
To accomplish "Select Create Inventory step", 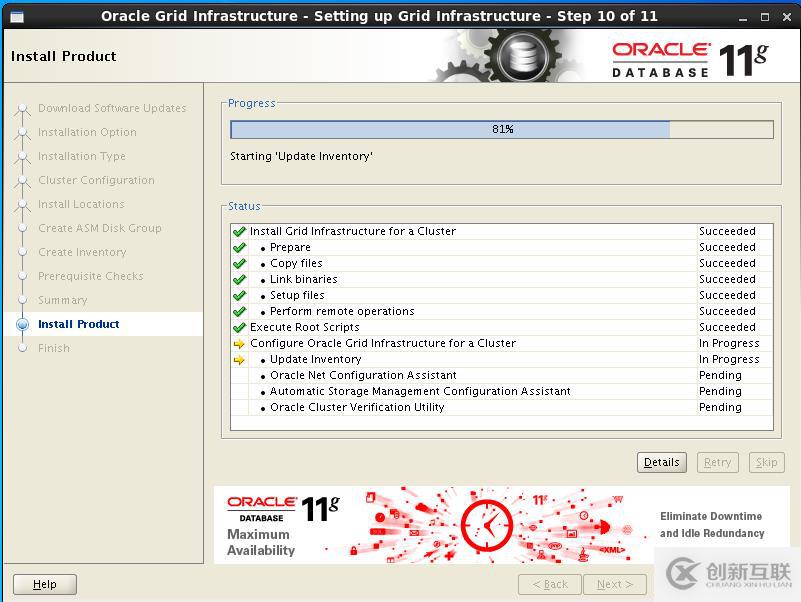I will coord(82,252).
